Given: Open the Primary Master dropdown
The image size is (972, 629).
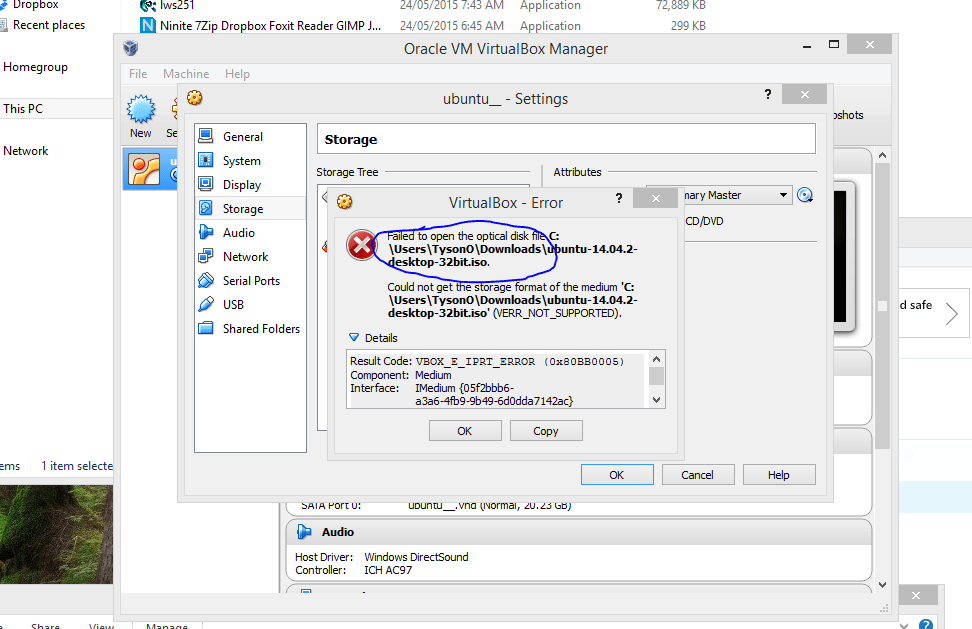Looking at the screenshot, I should (x=783, y=195).
